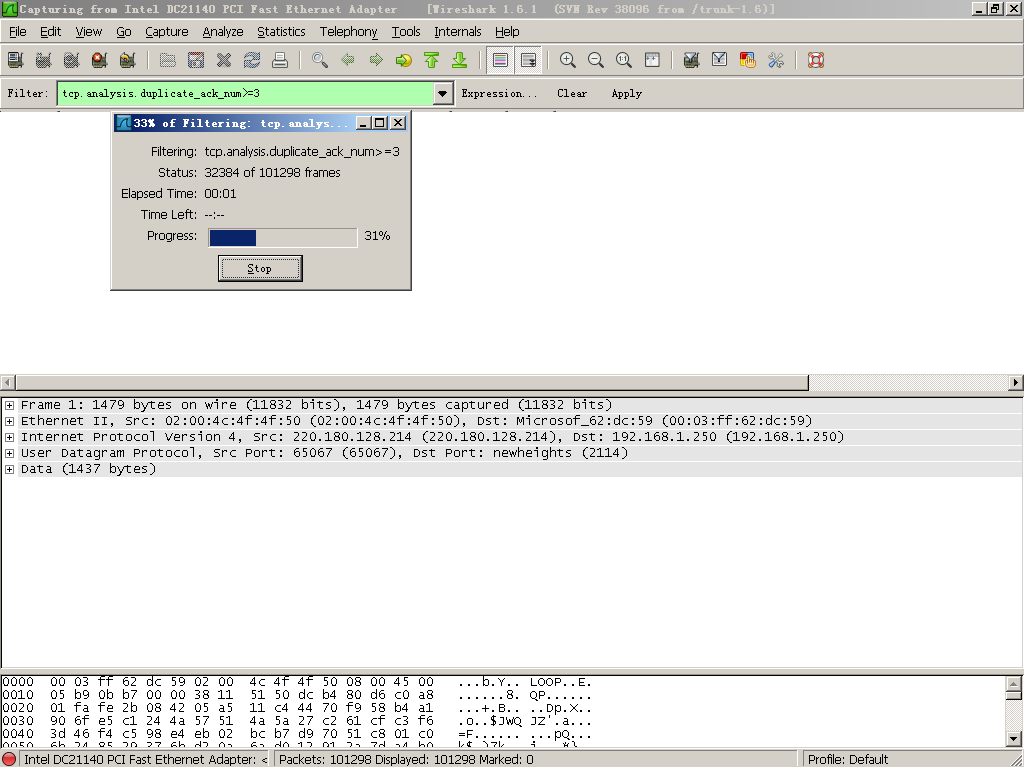Viewport: 1024px width, 768px height.
Task: Save this capture file icon
Action: pyautogui.click(x=196, y=60)
